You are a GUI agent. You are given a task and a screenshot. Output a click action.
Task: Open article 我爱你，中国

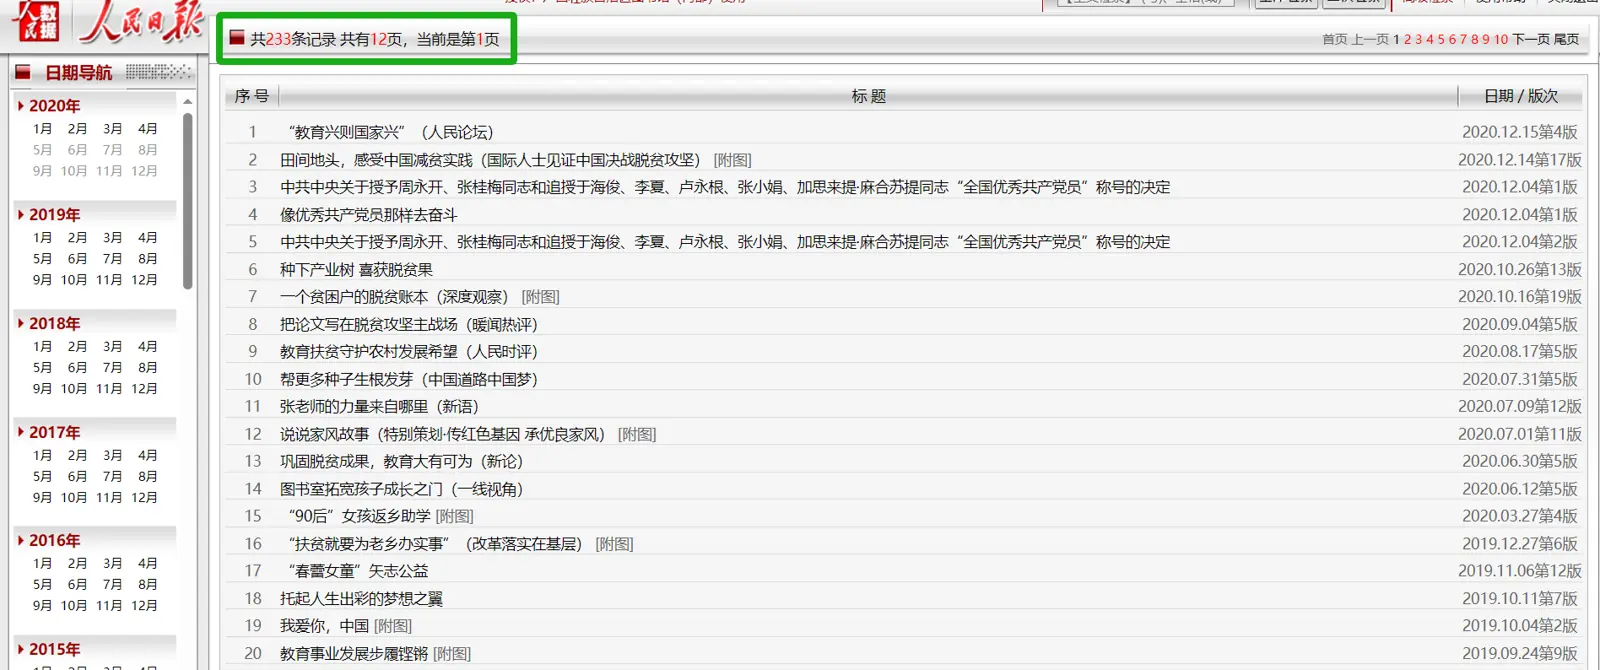tap(324, 627)
